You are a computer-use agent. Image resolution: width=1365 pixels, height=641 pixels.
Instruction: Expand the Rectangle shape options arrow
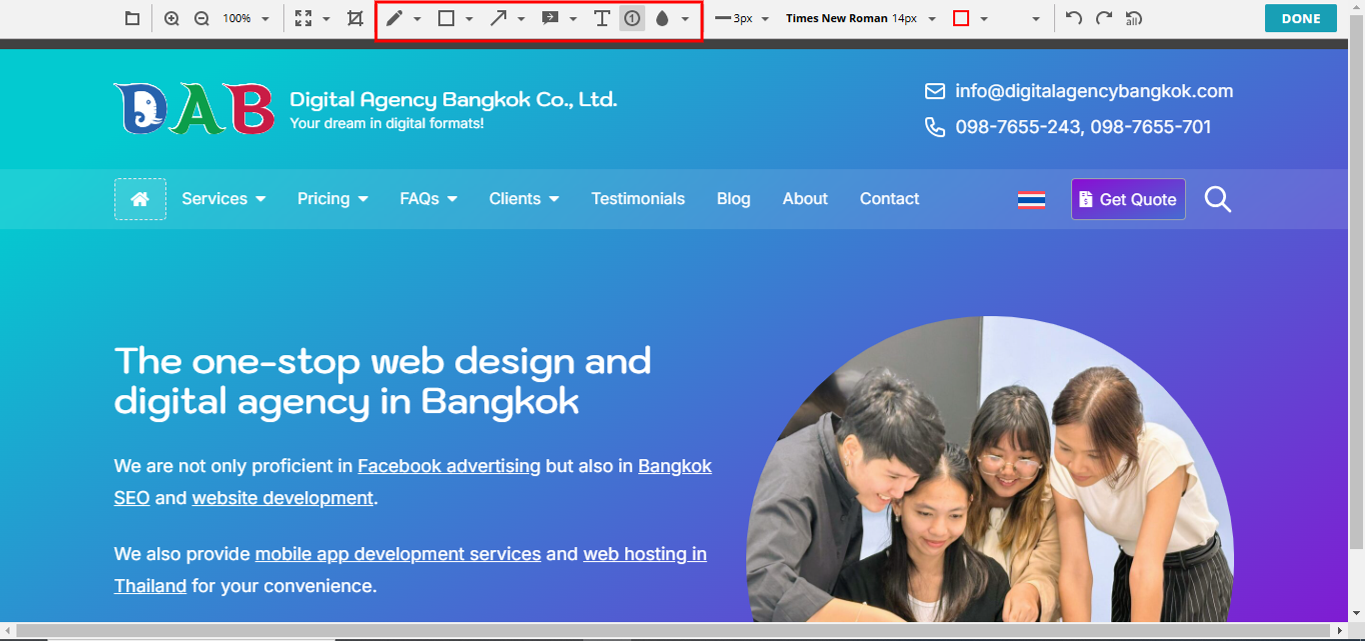click(x=469, y=19)
